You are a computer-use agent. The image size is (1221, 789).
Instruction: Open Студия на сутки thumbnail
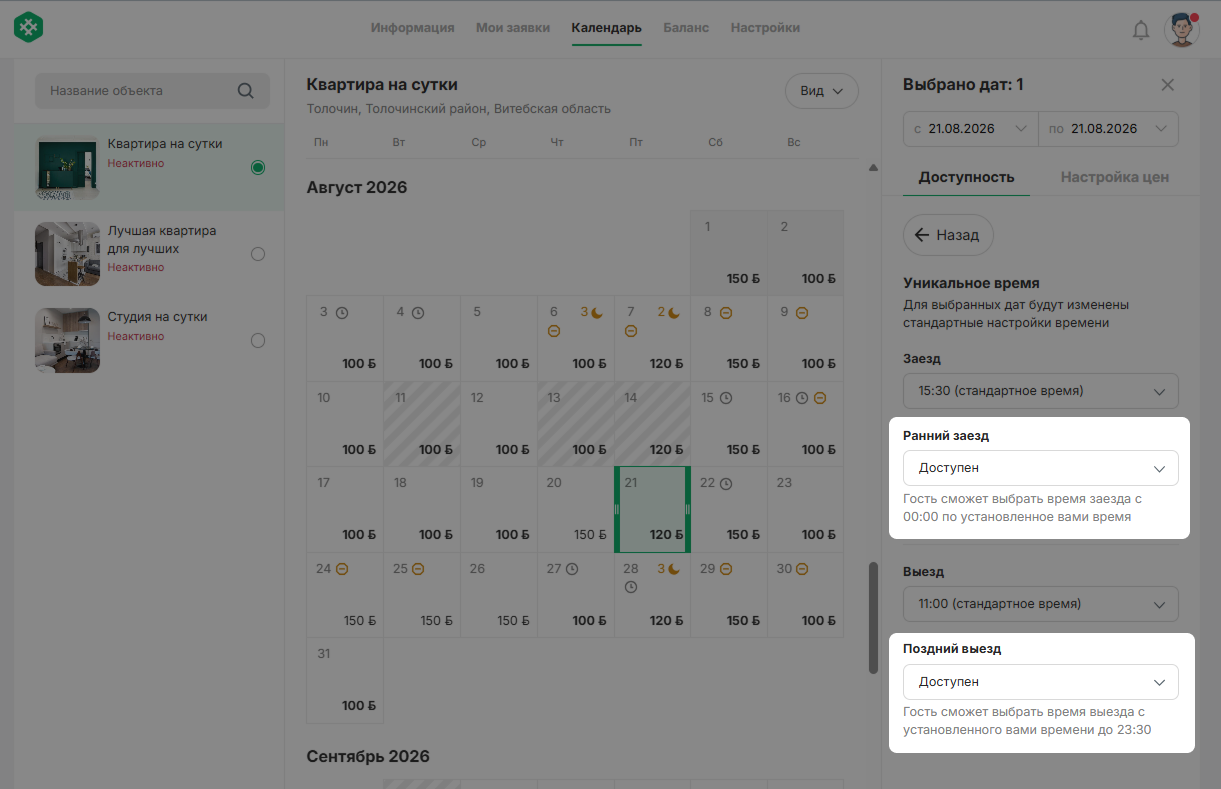click(x=67, y=340)
